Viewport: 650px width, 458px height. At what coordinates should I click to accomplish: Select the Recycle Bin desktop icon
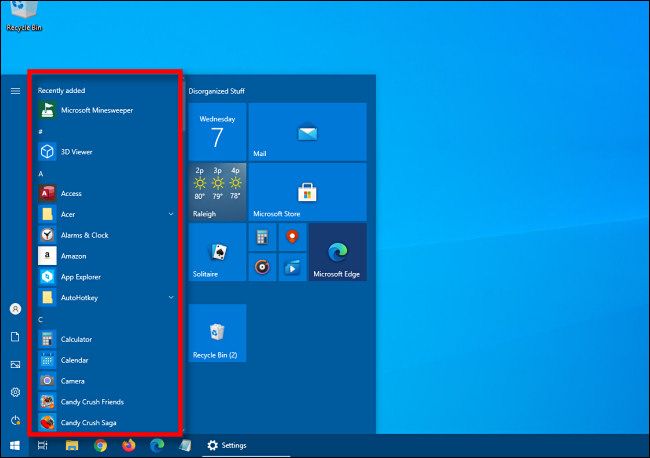click(x=24, y=16)
